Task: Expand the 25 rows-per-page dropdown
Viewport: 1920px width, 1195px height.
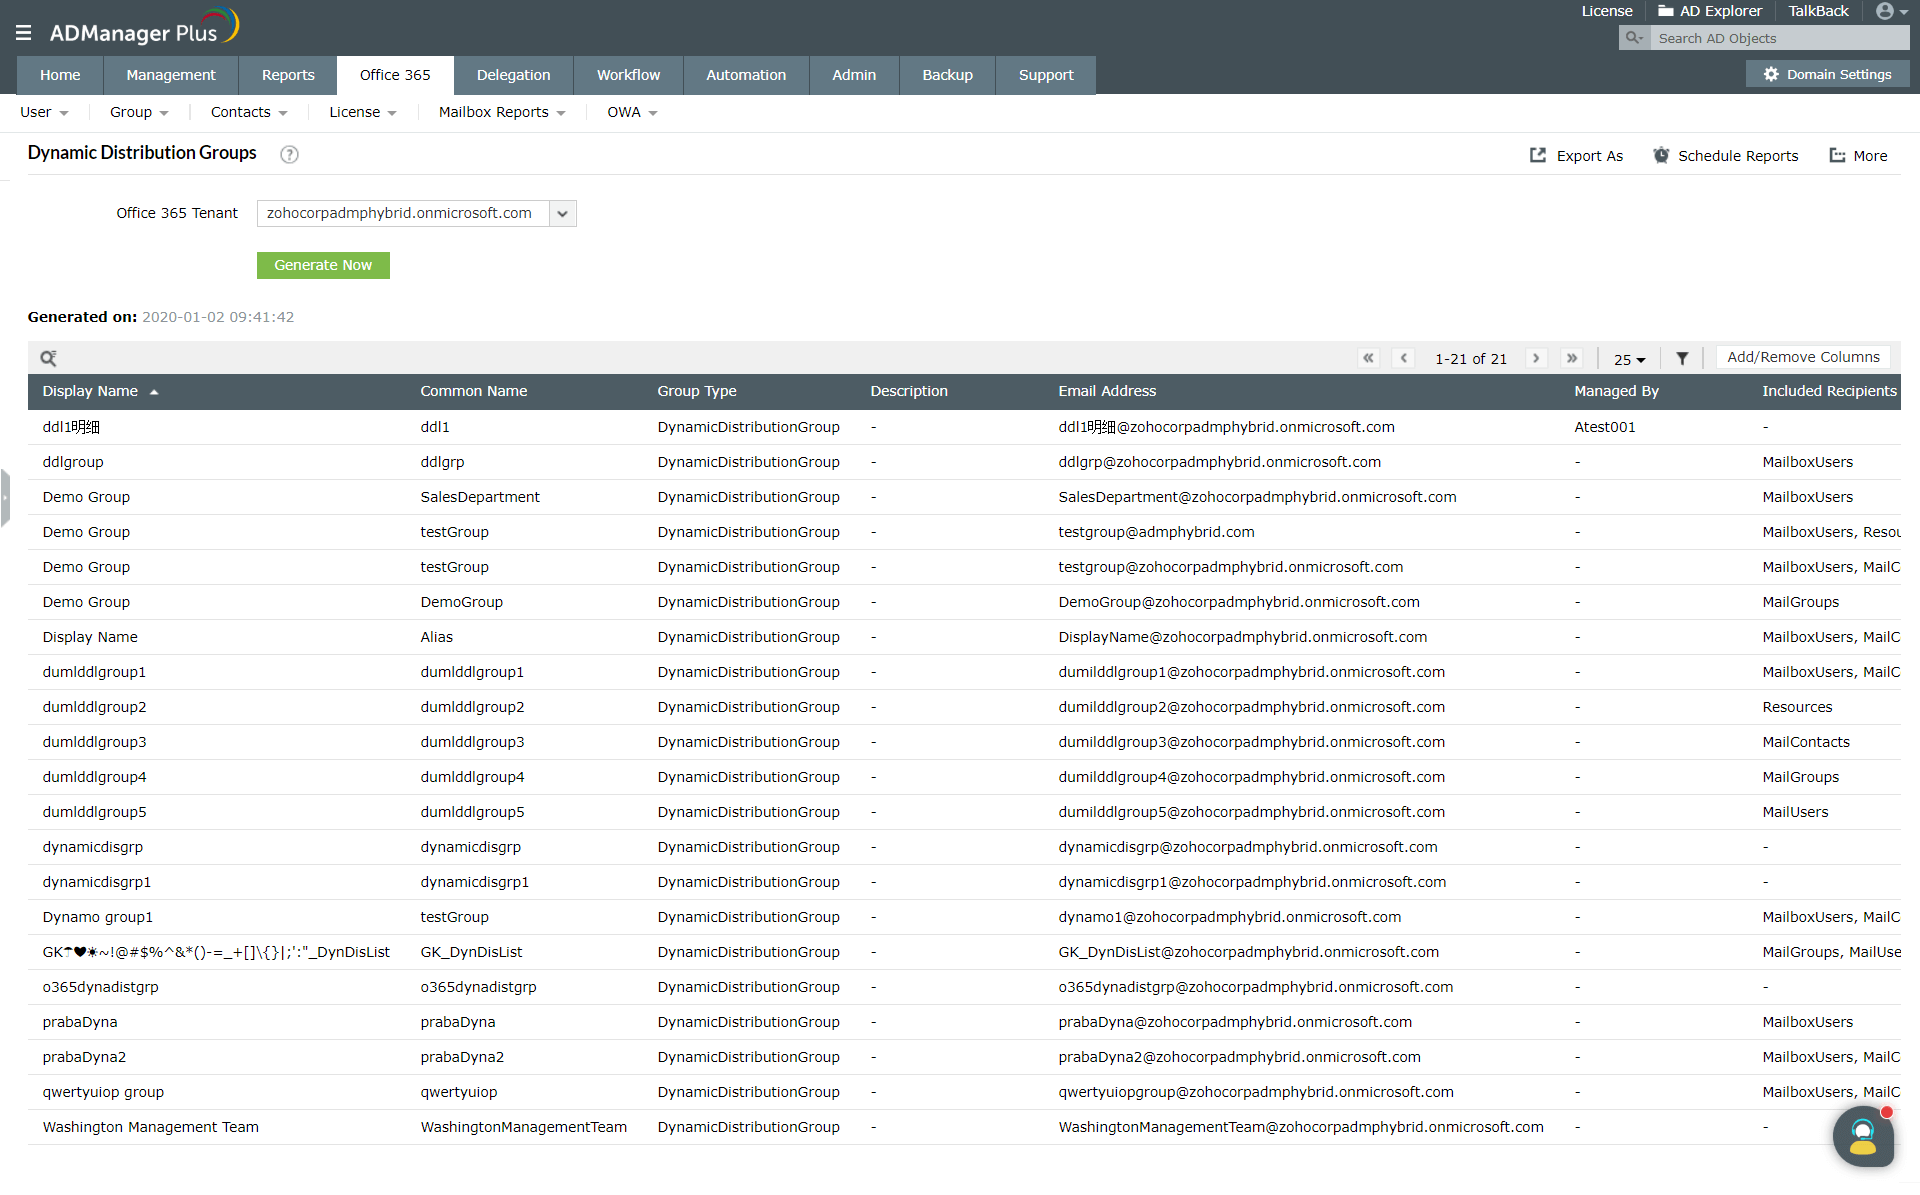Action: [x=1629, y=359]
